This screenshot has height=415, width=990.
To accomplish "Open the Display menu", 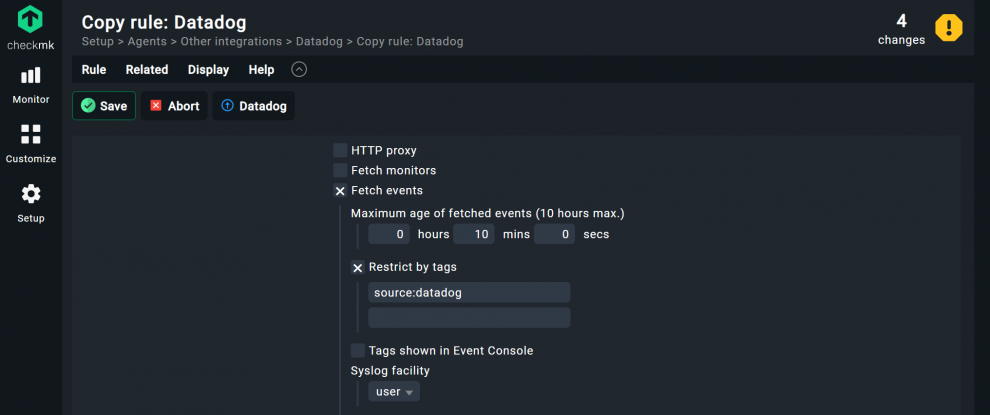I will [208, 69].
